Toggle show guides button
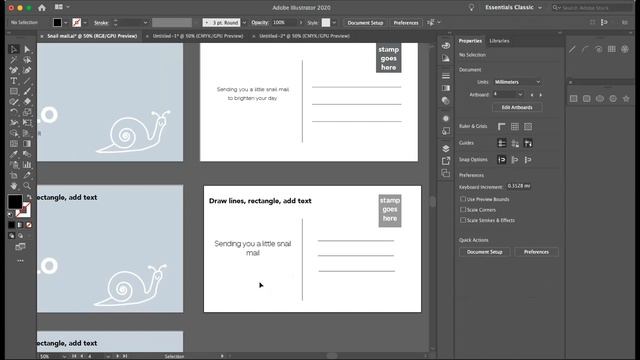 pos(502,143)
